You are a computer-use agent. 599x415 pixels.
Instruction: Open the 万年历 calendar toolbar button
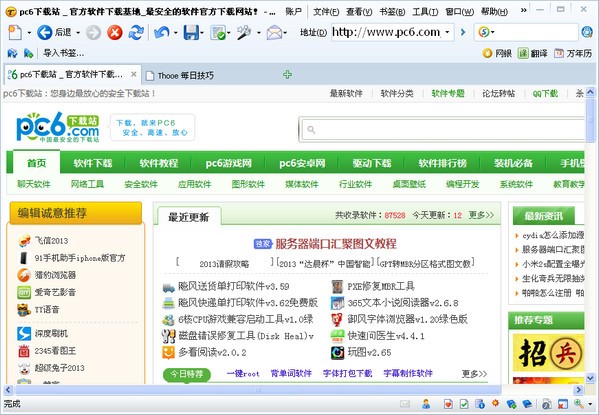point(573,53)
